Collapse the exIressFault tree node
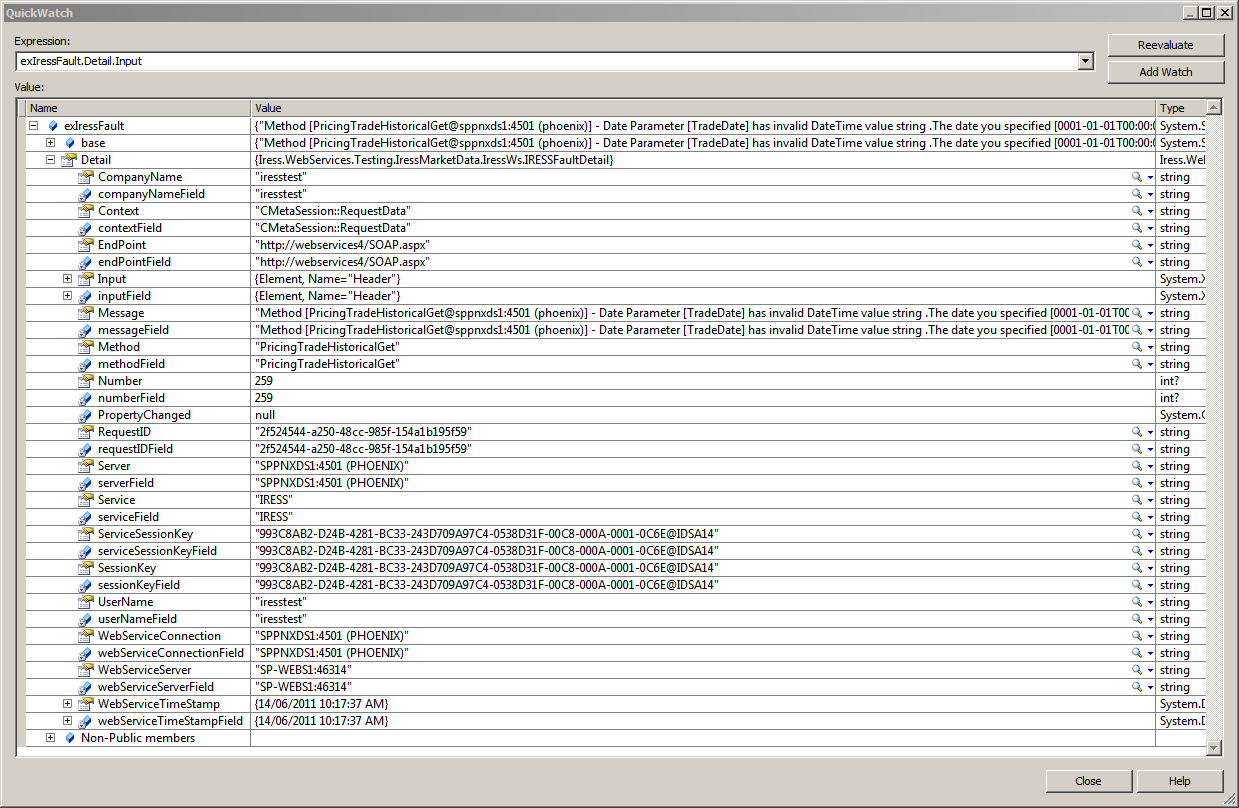The image size is (1239, 808). pyautogui.click(x=34, y=126)
